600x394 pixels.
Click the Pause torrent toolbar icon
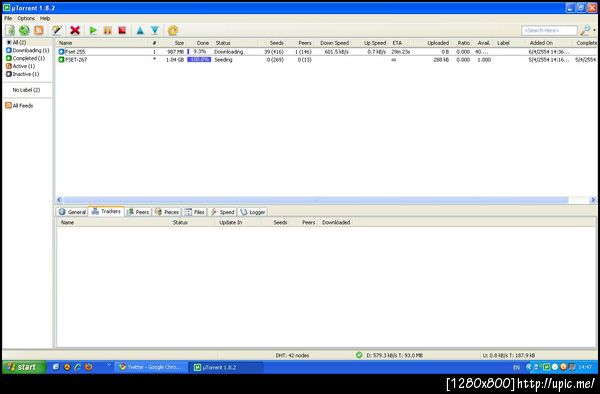108,30
